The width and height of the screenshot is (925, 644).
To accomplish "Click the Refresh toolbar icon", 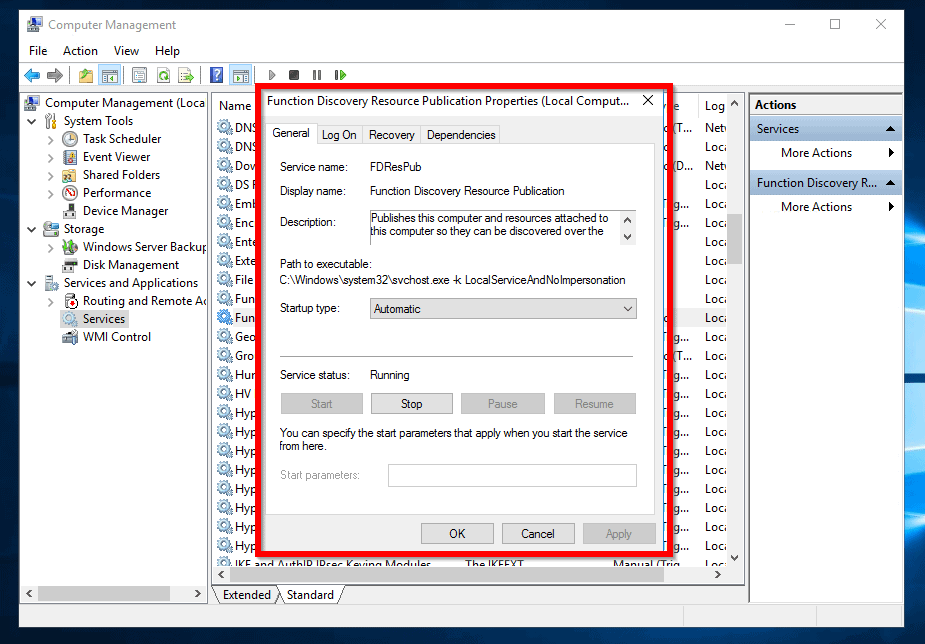I will [163, 75].
